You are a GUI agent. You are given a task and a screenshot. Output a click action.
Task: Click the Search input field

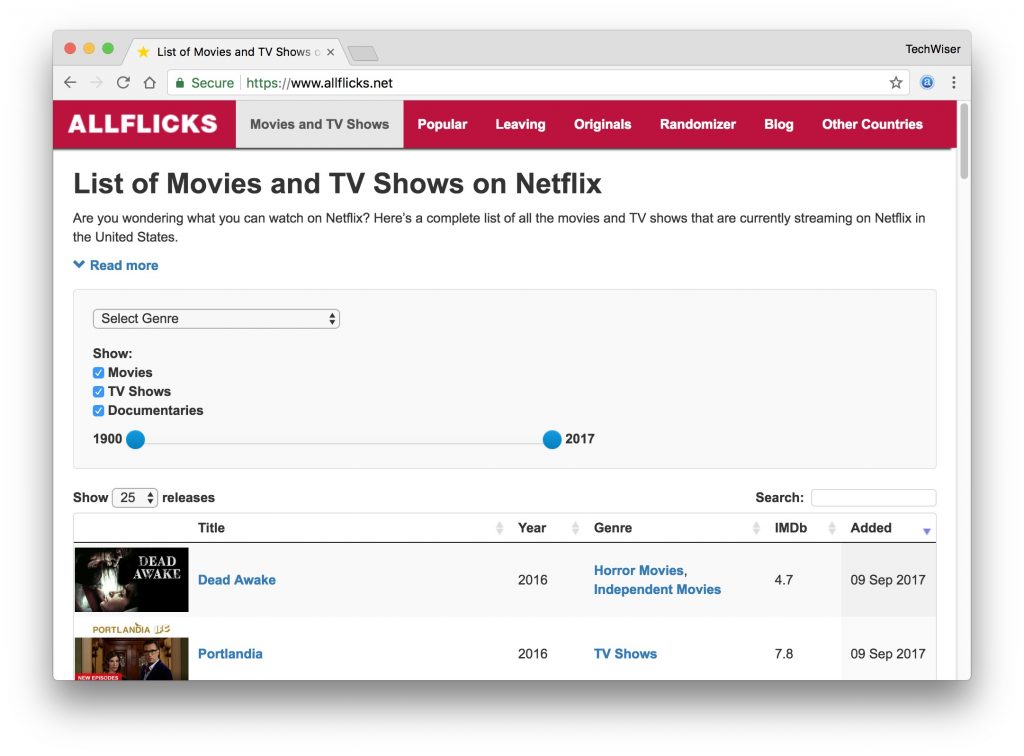click(x=873, y=497)
